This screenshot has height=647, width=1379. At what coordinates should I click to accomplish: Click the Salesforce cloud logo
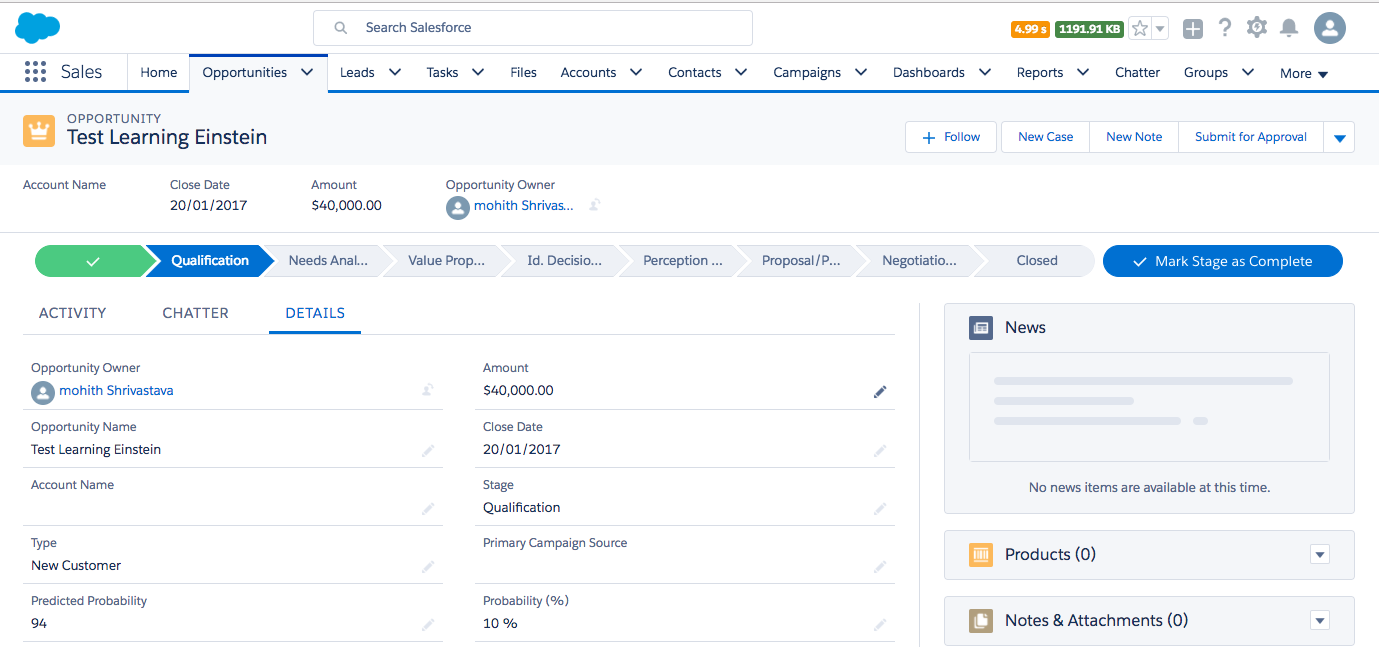(38, 28)
